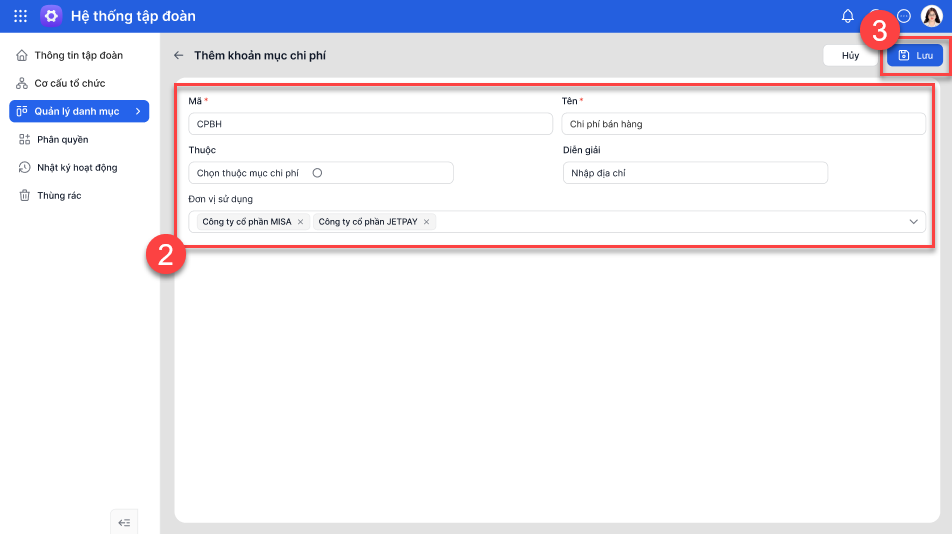Image resolution: width=952 pixels, height=534 pixels.
Task: Click the Diễn giải input field
Action: coord(695,173)
